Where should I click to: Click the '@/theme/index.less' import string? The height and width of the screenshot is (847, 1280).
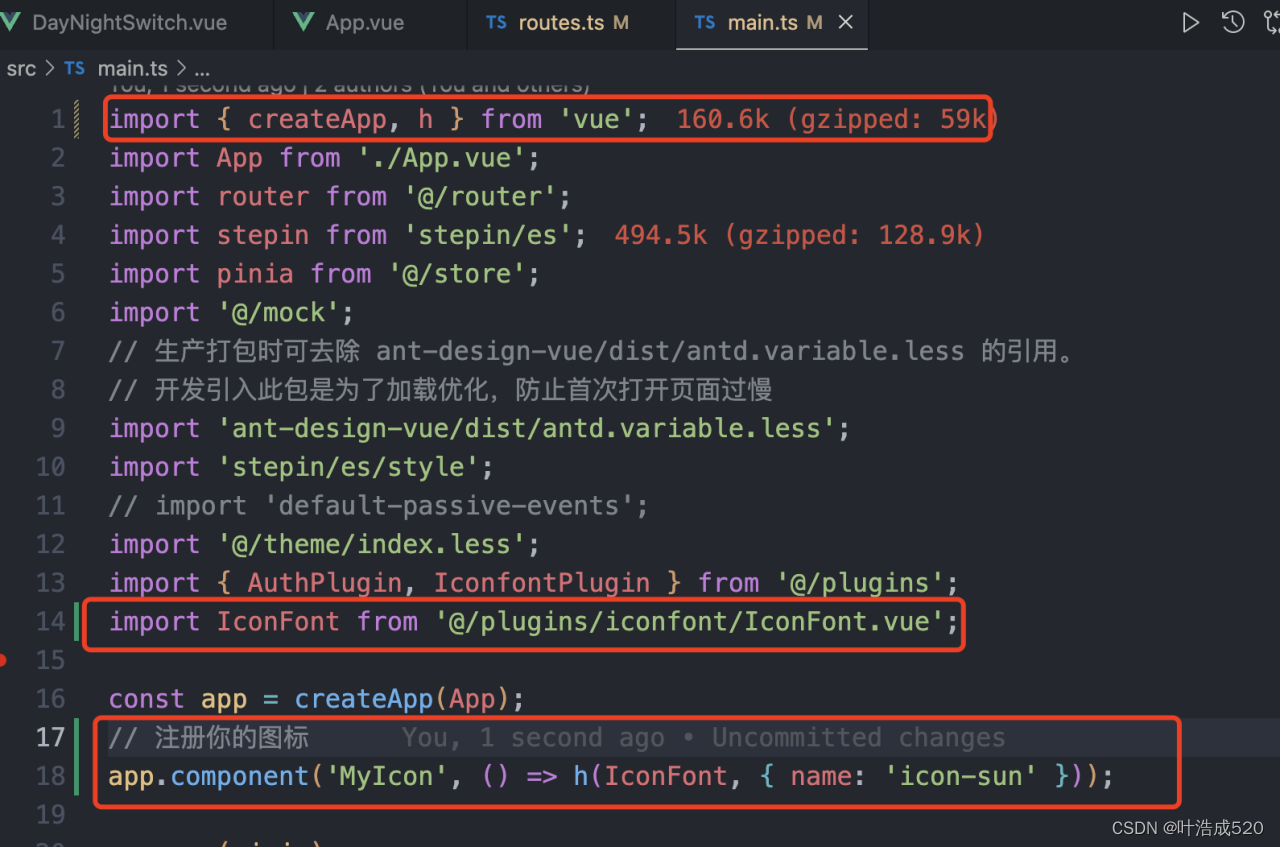coord(371,545)
